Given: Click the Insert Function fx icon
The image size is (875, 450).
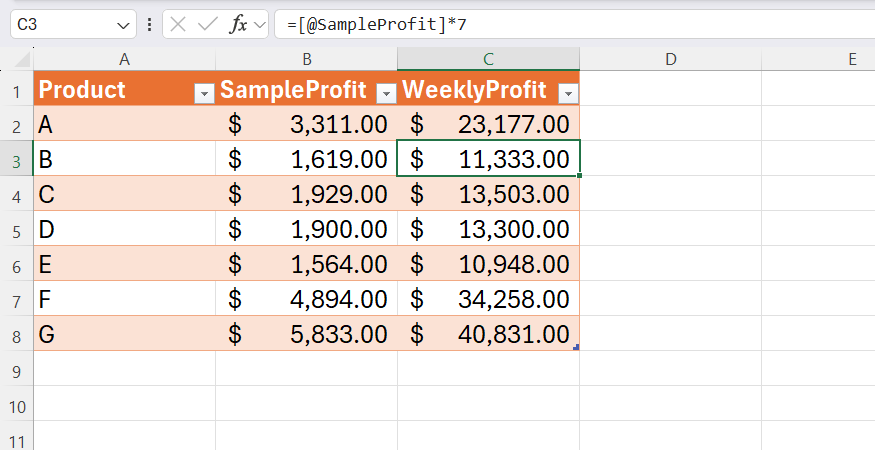Looking at the screenshot, I should [238, 25].
